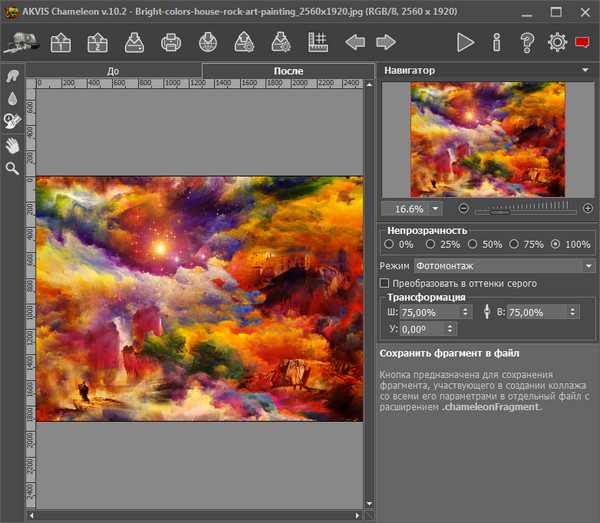Open the program info icon
600x523 pixels.
click(x=496, y=42)
